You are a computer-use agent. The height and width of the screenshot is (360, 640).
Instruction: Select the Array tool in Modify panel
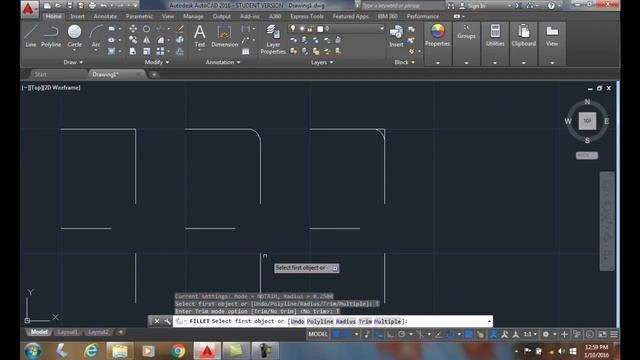(161, 51)
